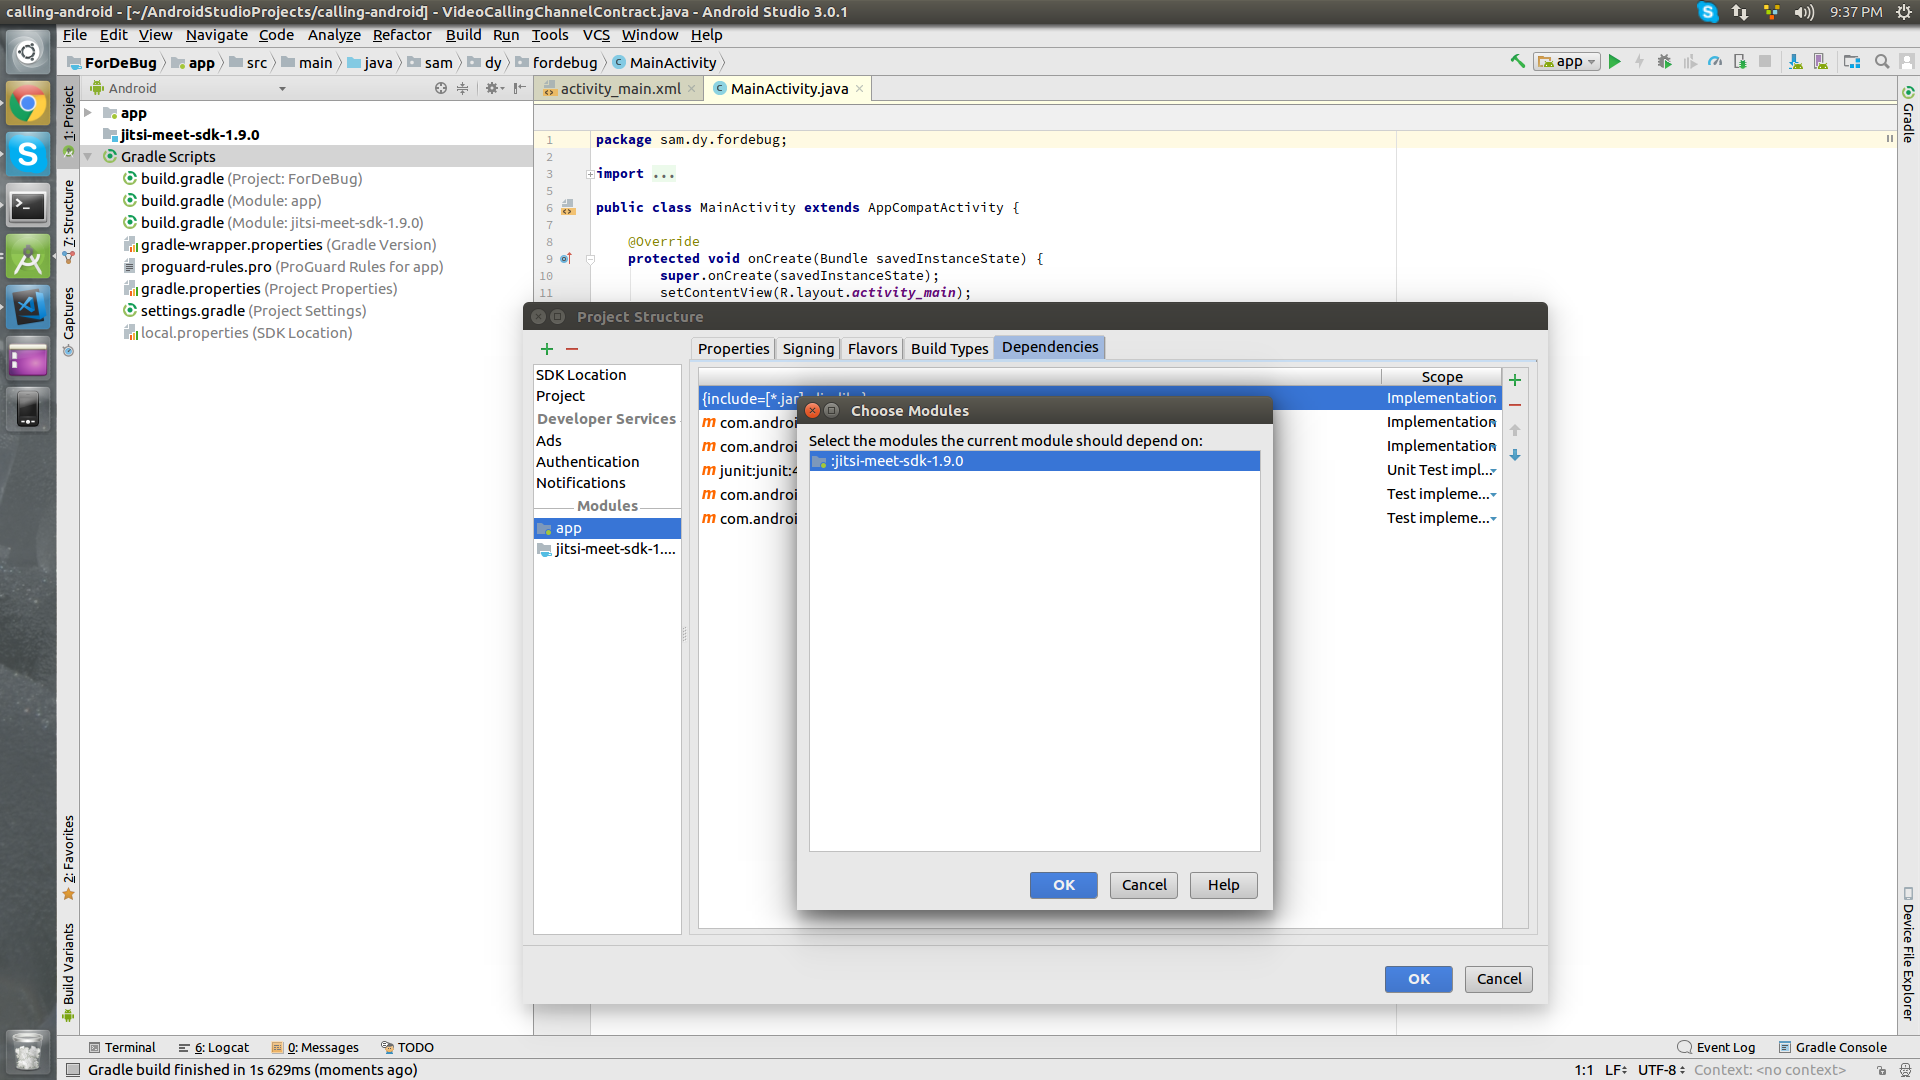
Task: Debug the app with the bug icon
Action: coord(1665,61)
